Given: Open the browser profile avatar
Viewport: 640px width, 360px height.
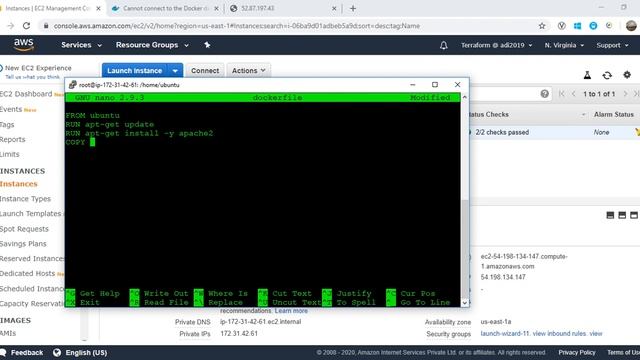Looking at the screenshot, I should pyautogui.click(x=631, y=26).
